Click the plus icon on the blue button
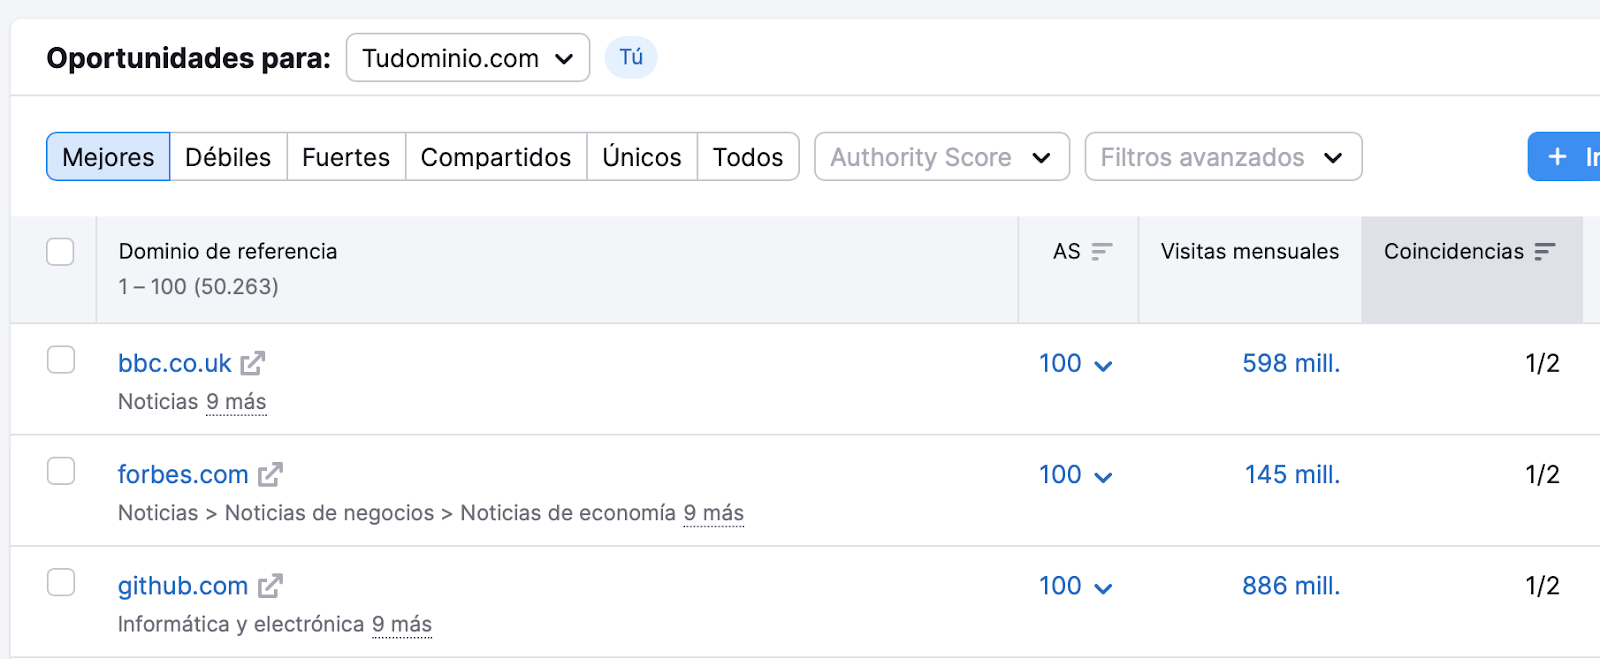 pos(1556,157)
